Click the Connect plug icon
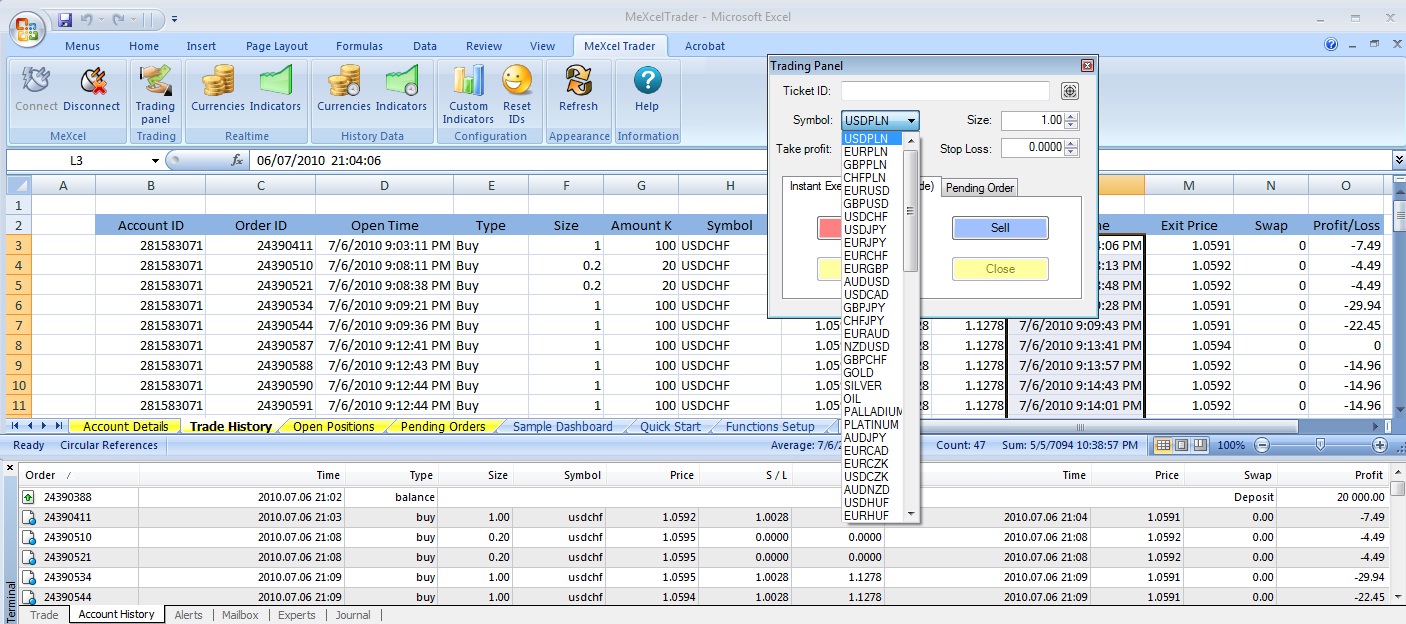Image resolution: width=1406 pixels, height=624 pixels. click(x=37, y=80)
